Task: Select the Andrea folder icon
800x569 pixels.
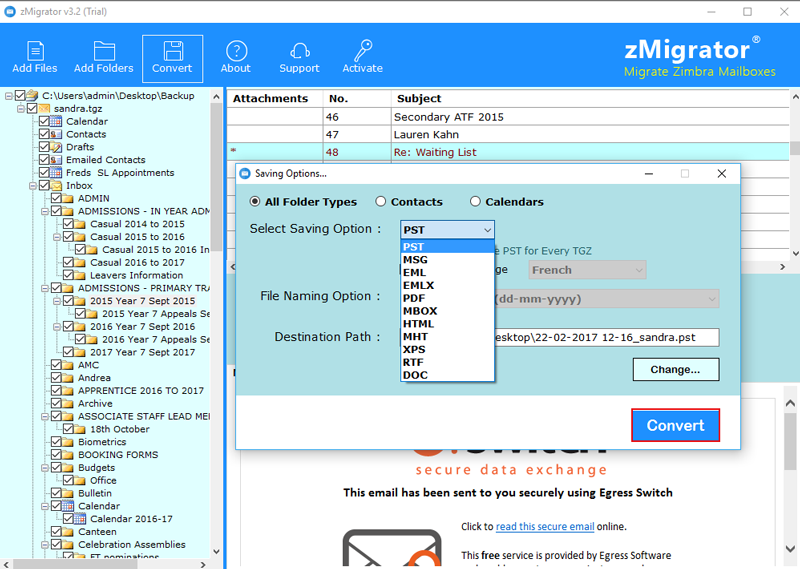Action: pos(68,378)
